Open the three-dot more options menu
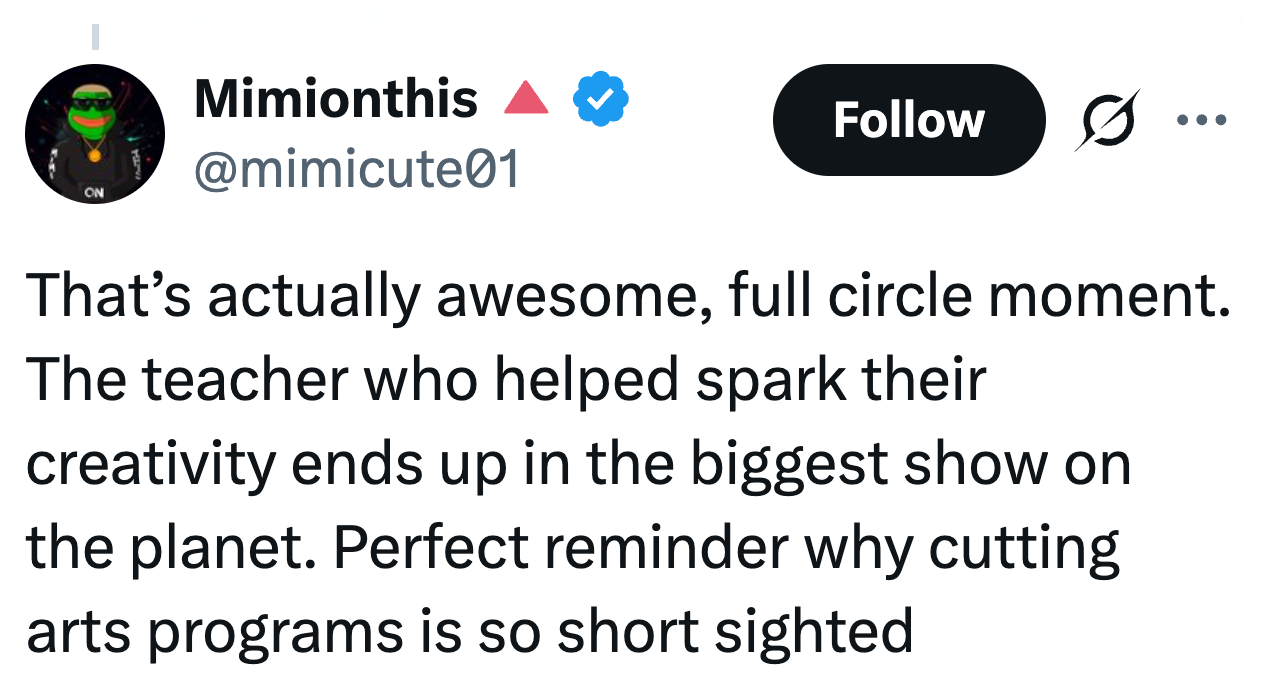 pyautogui.click(x=1201, y=120)
